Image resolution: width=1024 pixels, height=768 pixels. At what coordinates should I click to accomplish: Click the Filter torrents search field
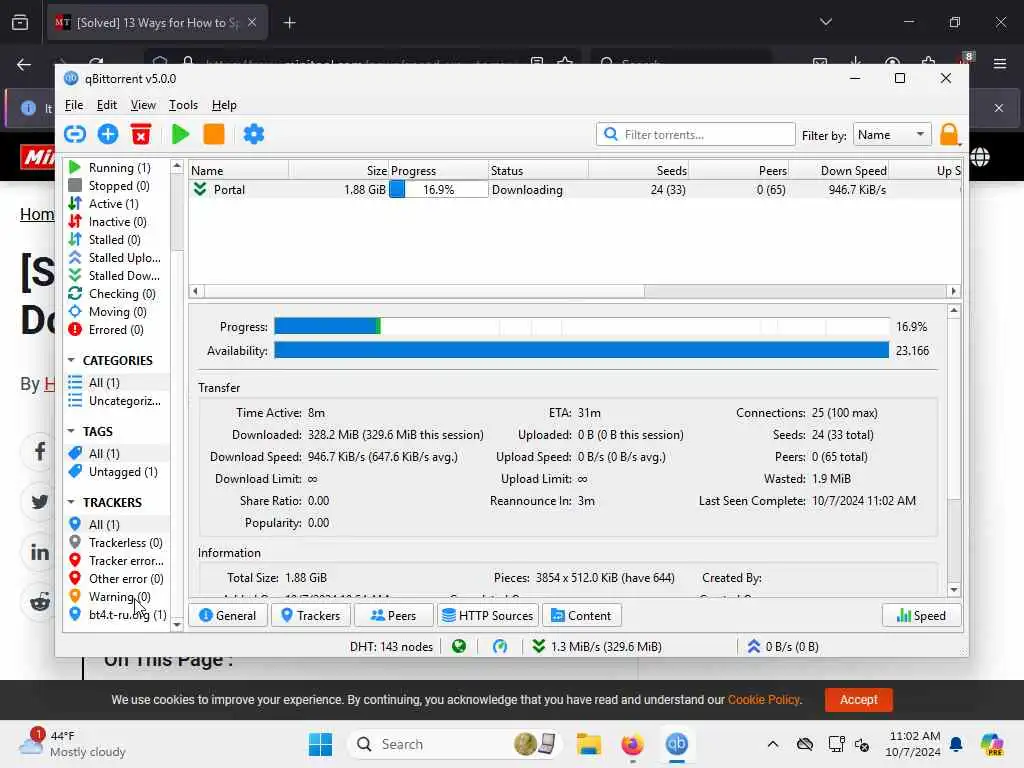coord(696,135)
